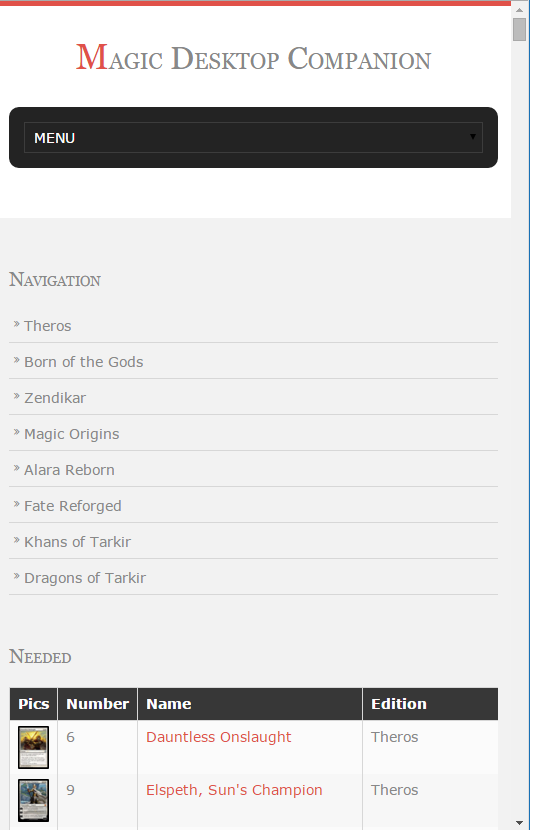Click the Dauntless Onslaught card thumbnail
Image resolution: width=533 pixels, height=830 pixels.
33,749
